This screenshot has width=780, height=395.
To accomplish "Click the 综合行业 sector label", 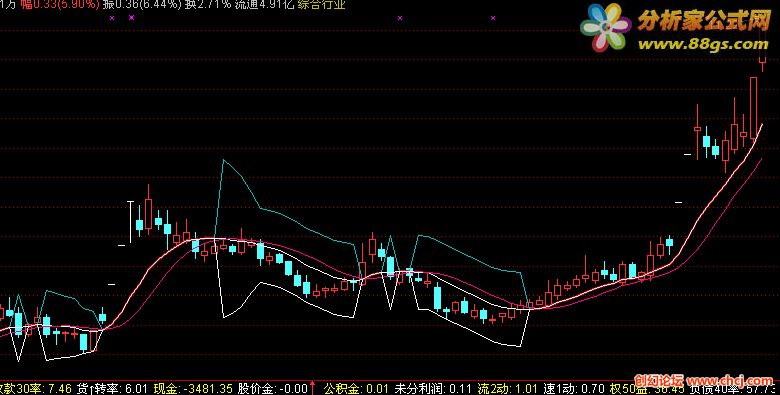I will (322, 5).
